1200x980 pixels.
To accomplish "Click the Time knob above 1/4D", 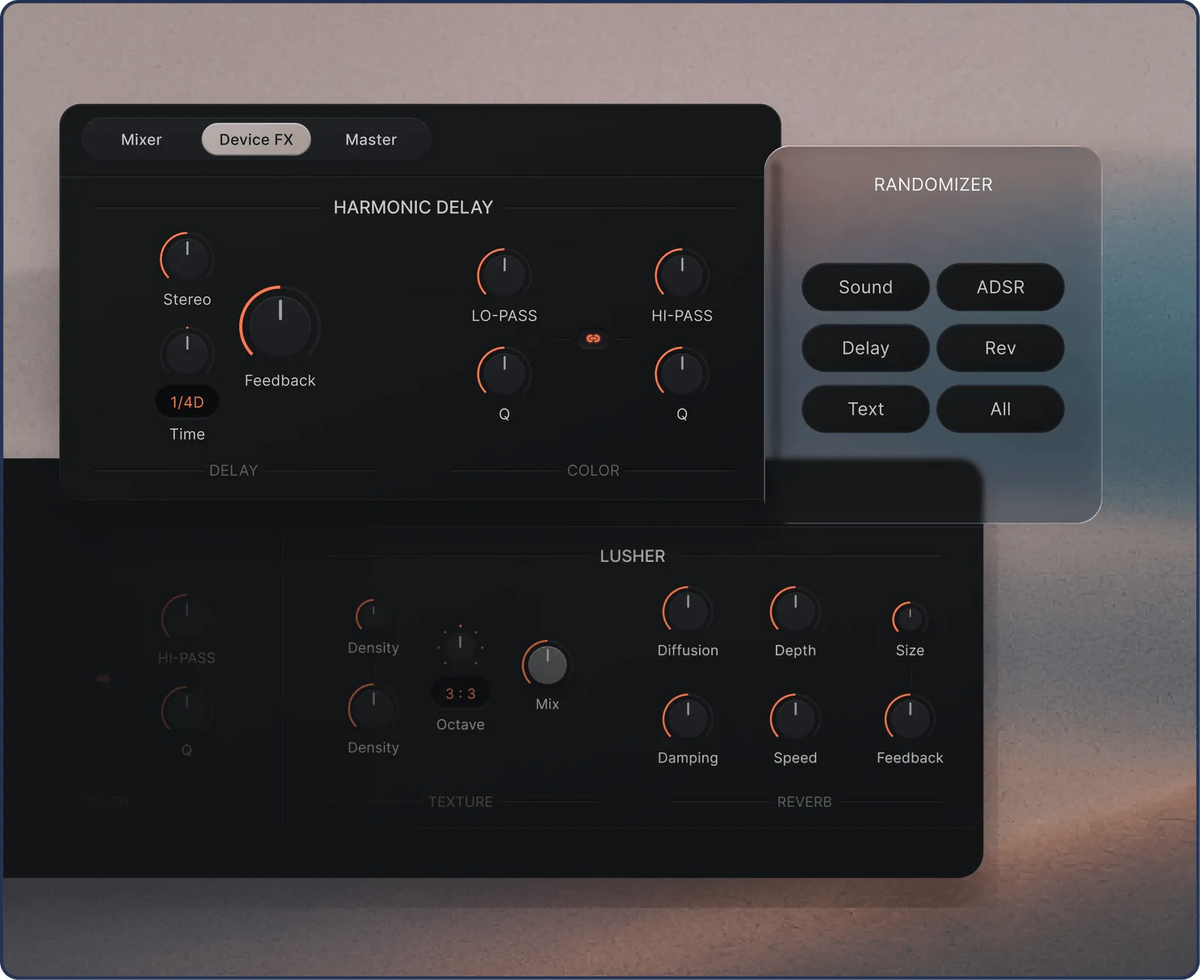I will click(x=187, y=352).
